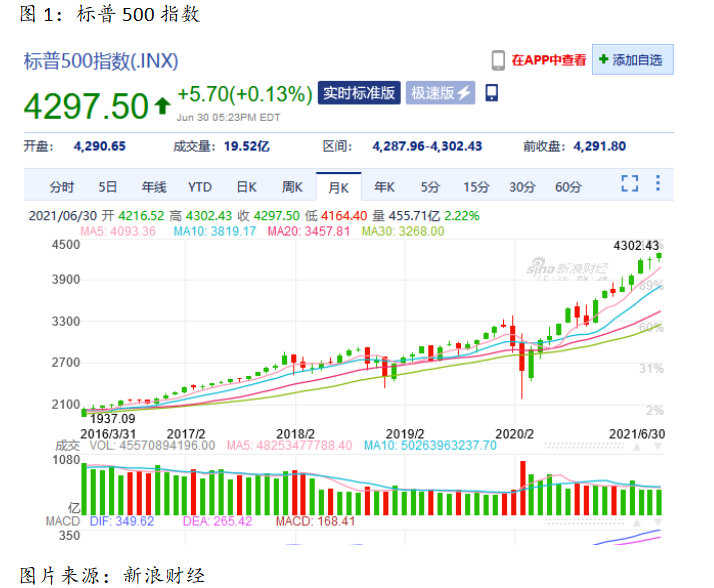Click the phone icon beside 在APP中查看
This screenshot has height=588, width=714.
(498, 60)
